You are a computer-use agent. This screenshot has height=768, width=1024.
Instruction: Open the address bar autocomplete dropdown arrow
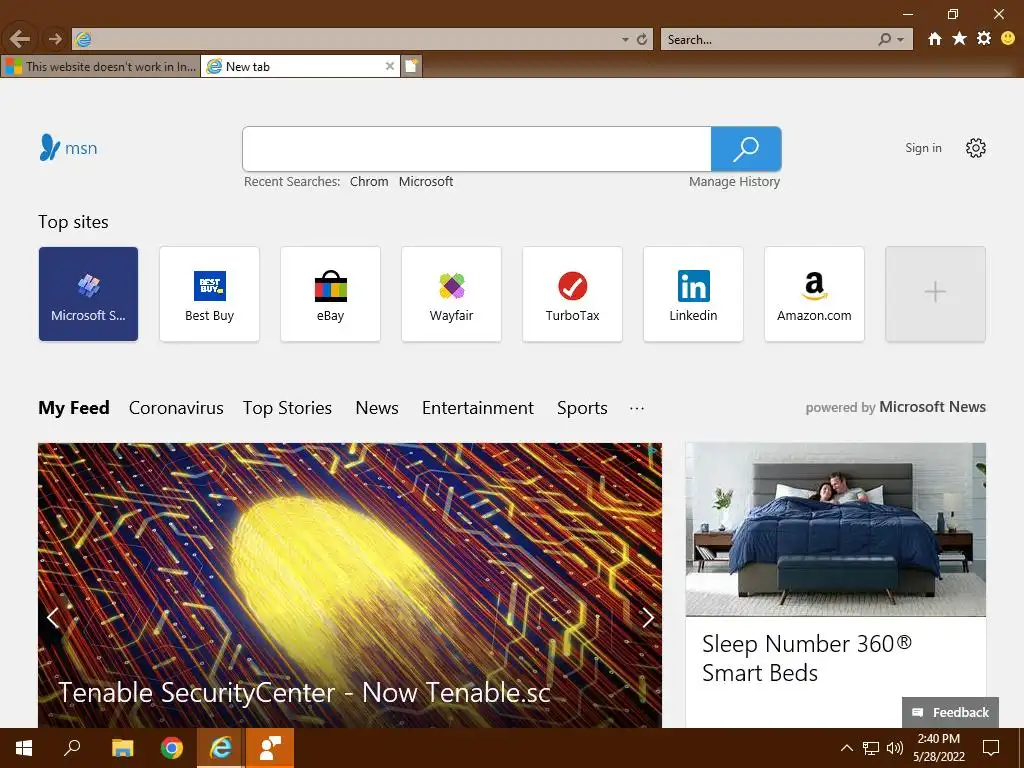tap(625, 40)
